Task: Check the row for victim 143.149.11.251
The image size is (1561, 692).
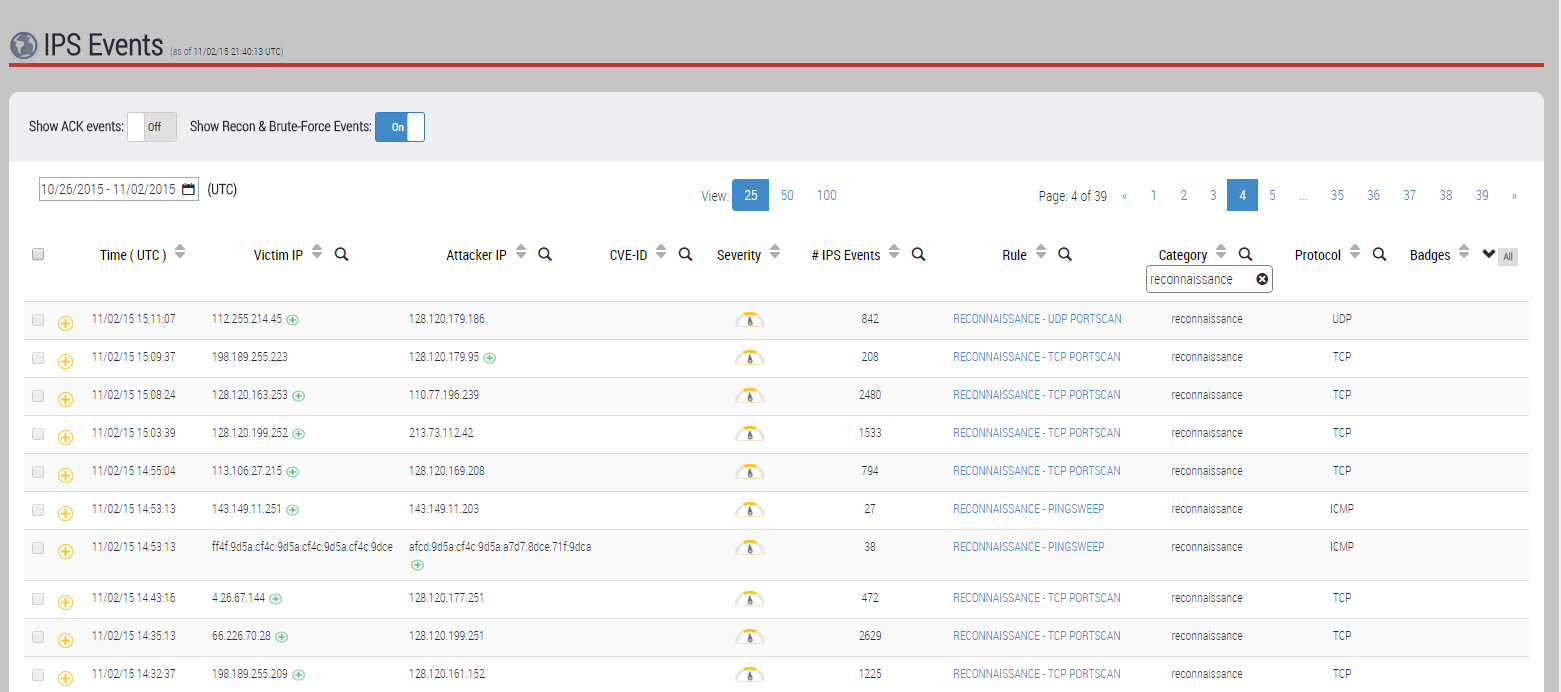Action: tap(38, 510)
